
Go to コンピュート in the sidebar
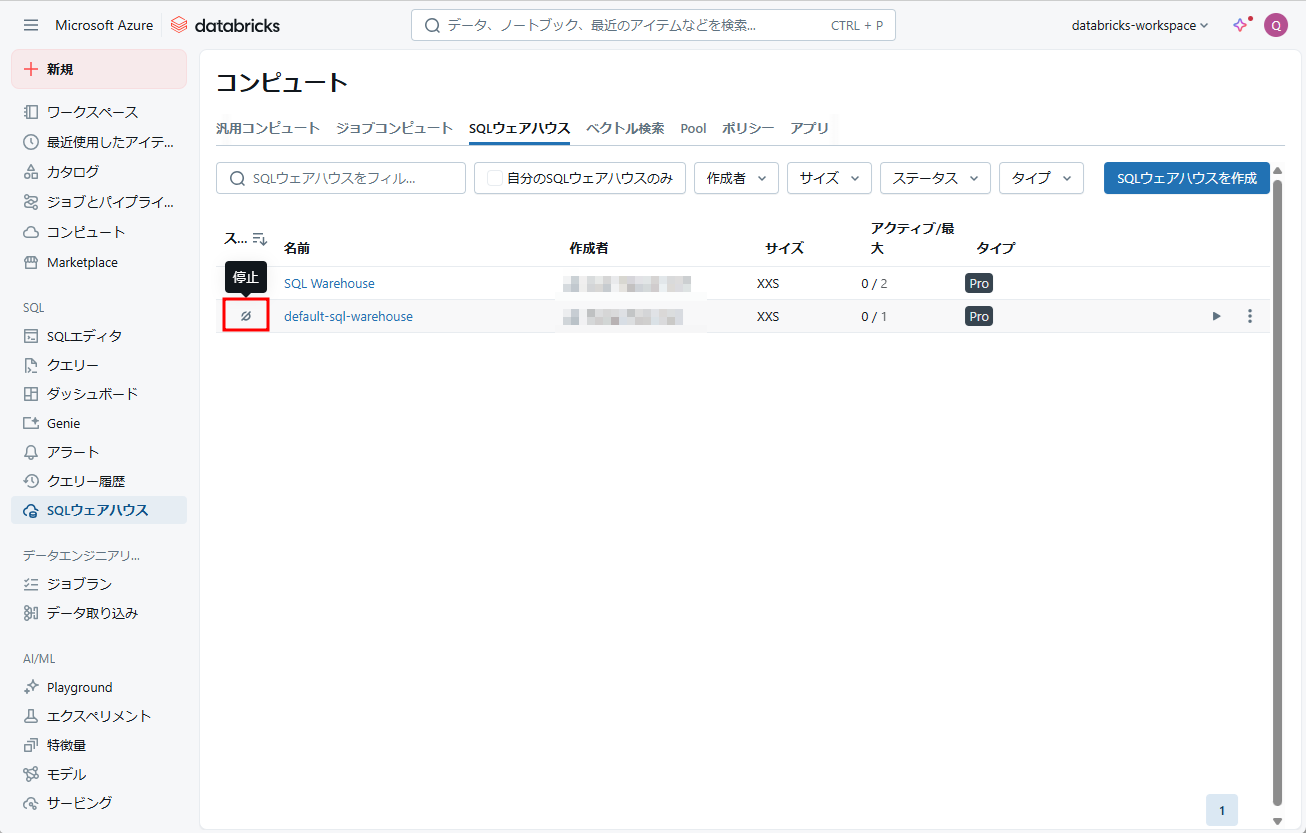click(99, 232)
